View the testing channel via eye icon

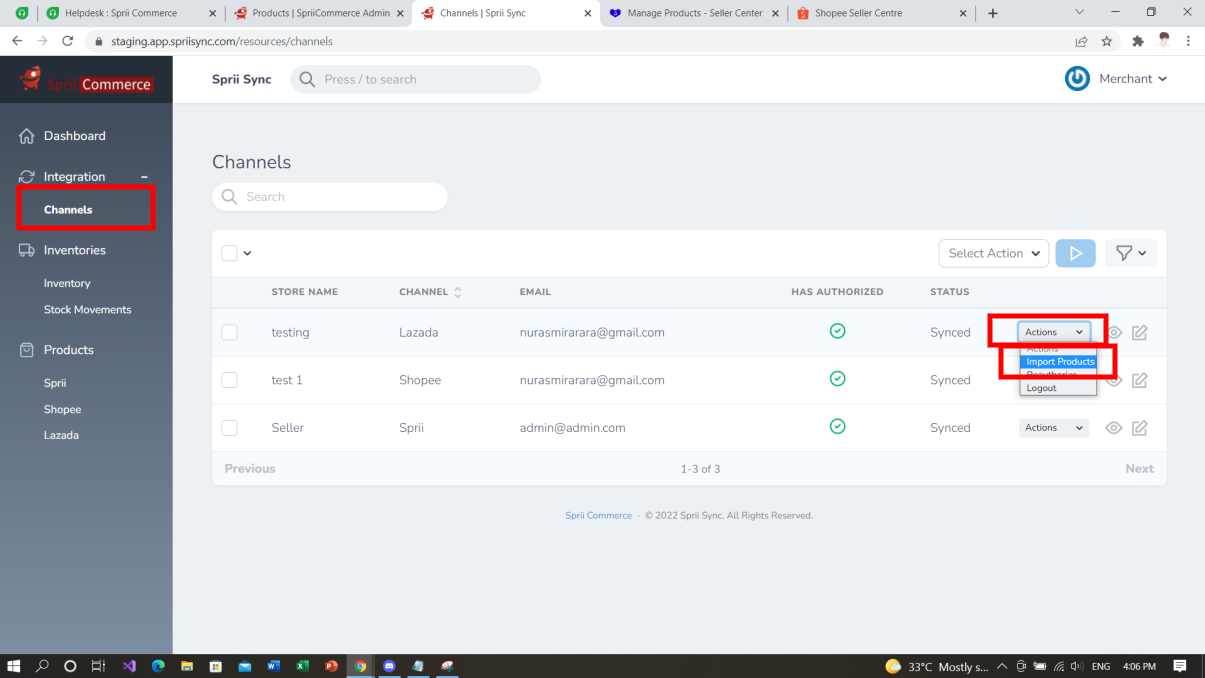click(1114, 333)
